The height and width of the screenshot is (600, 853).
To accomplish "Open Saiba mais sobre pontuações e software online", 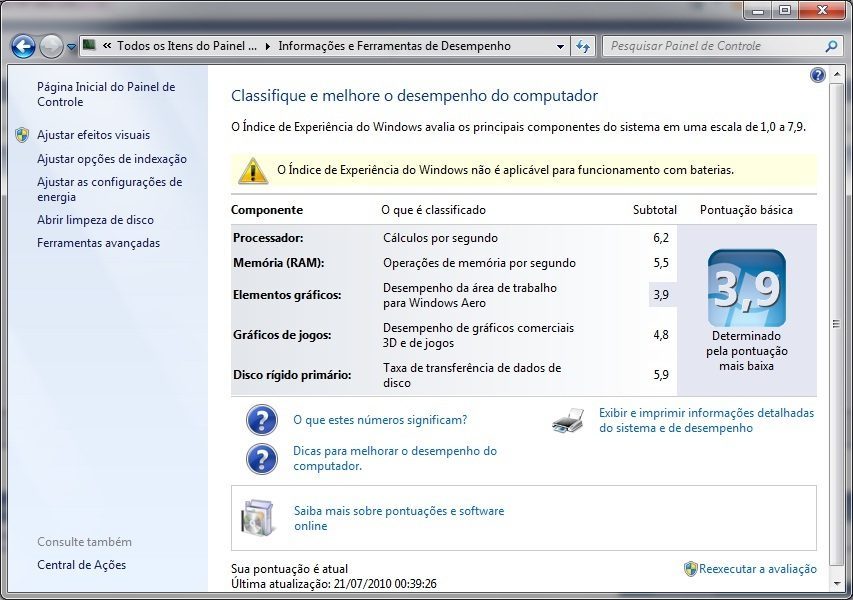I will tap(399, 518).
